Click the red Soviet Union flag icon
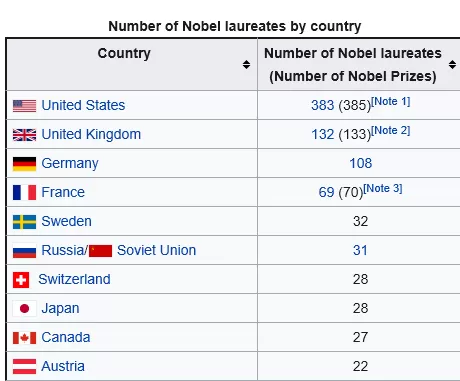Viewport: 460px width, 381px height. [100, 251]
